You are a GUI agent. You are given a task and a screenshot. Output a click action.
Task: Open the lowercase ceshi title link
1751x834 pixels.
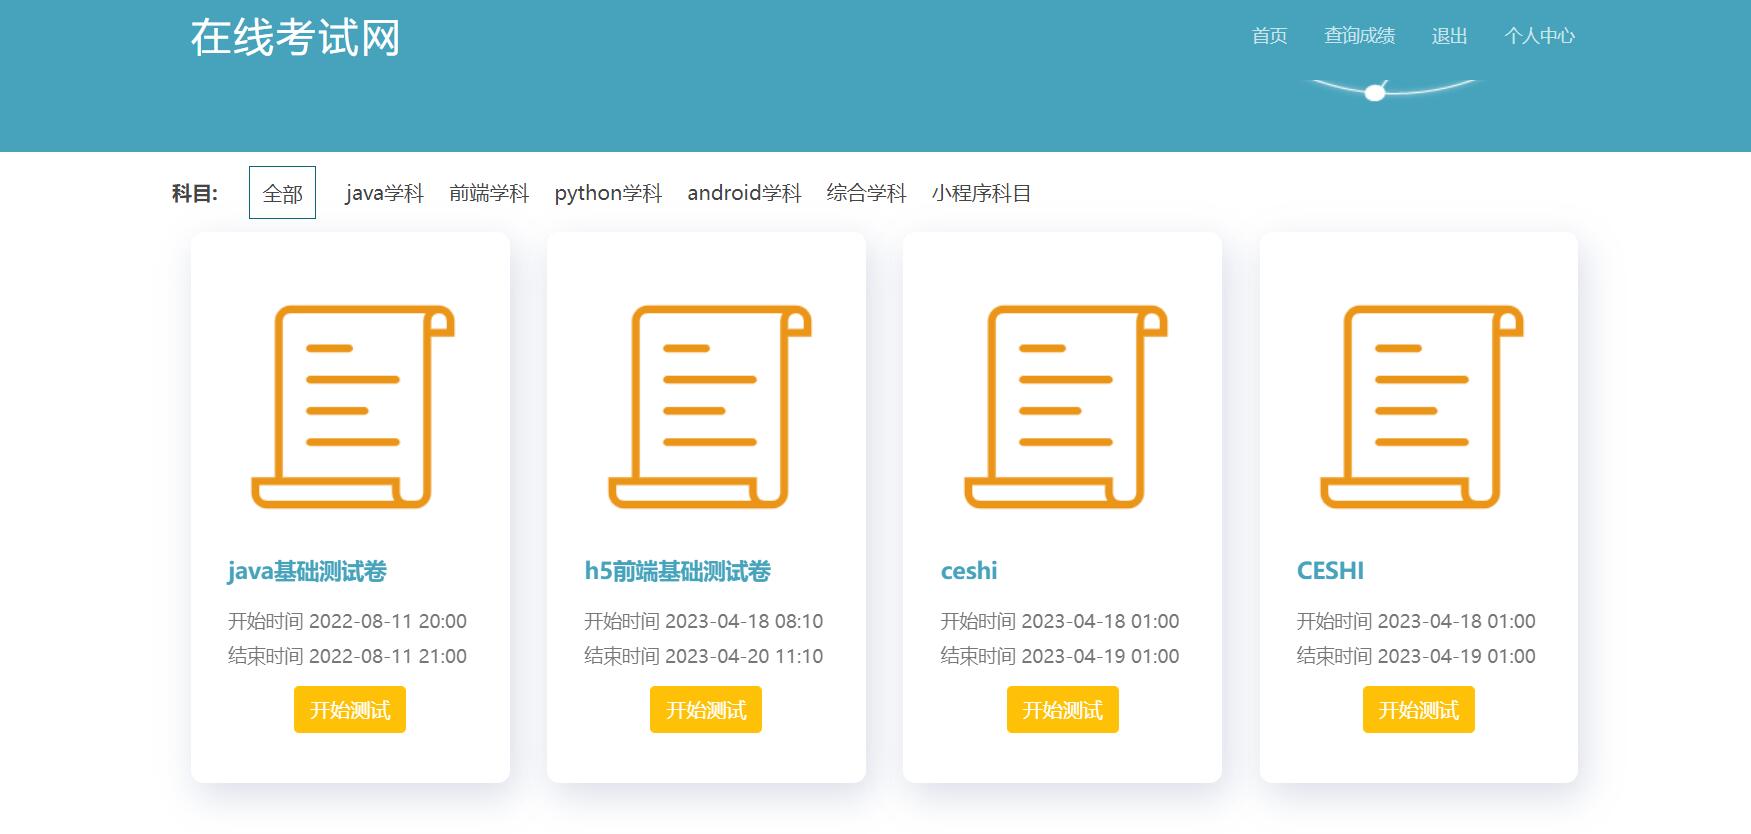coord(969,571)
